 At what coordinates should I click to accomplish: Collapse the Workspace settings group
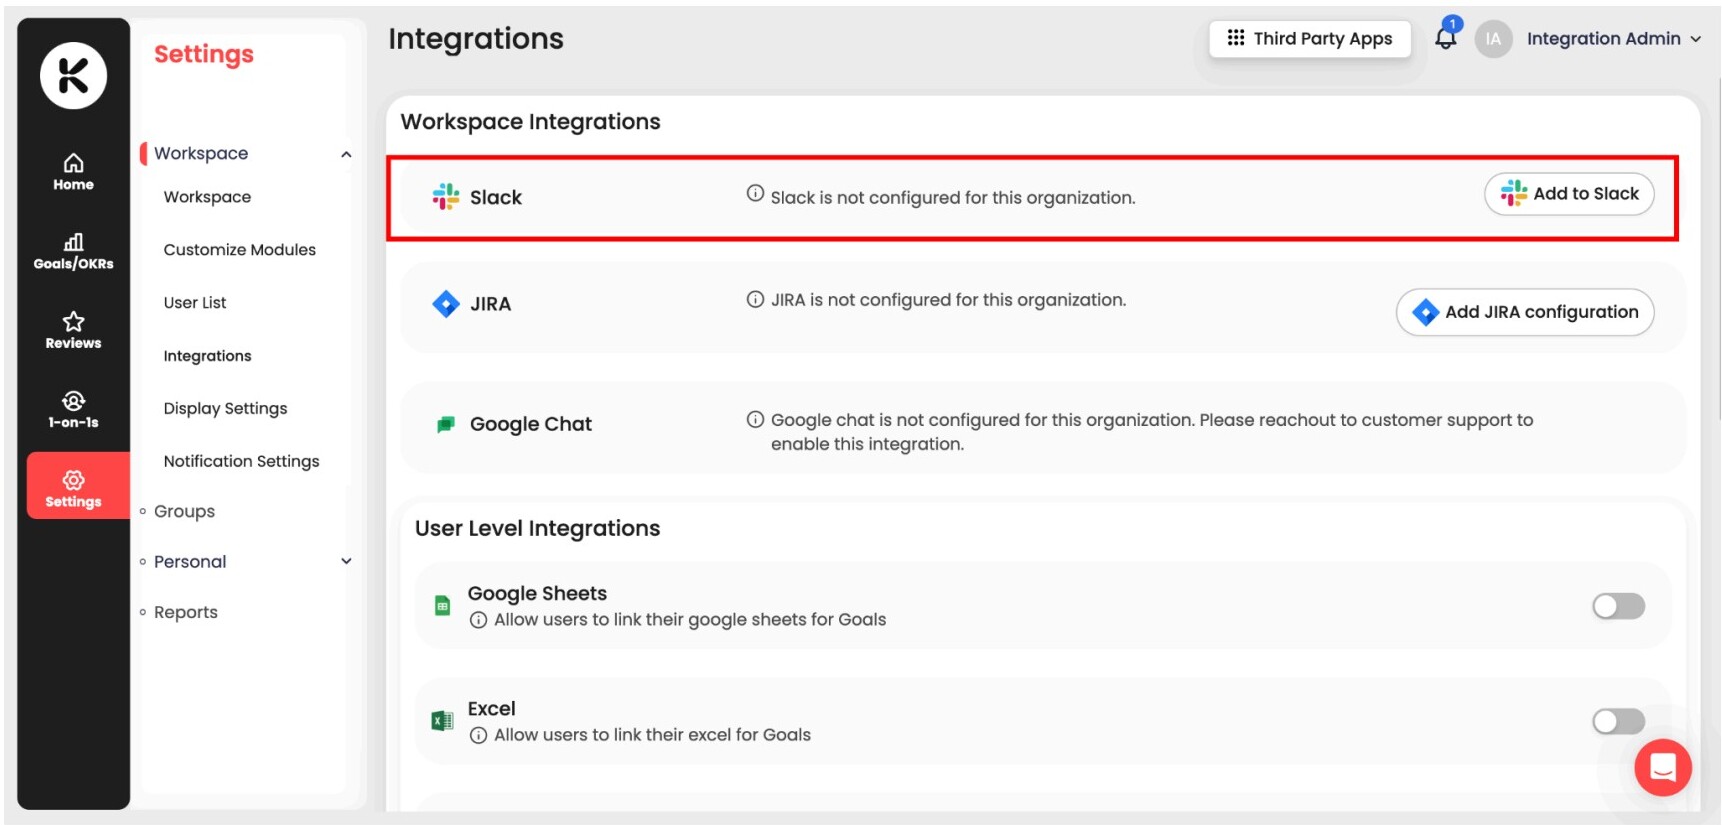[346, 154]
